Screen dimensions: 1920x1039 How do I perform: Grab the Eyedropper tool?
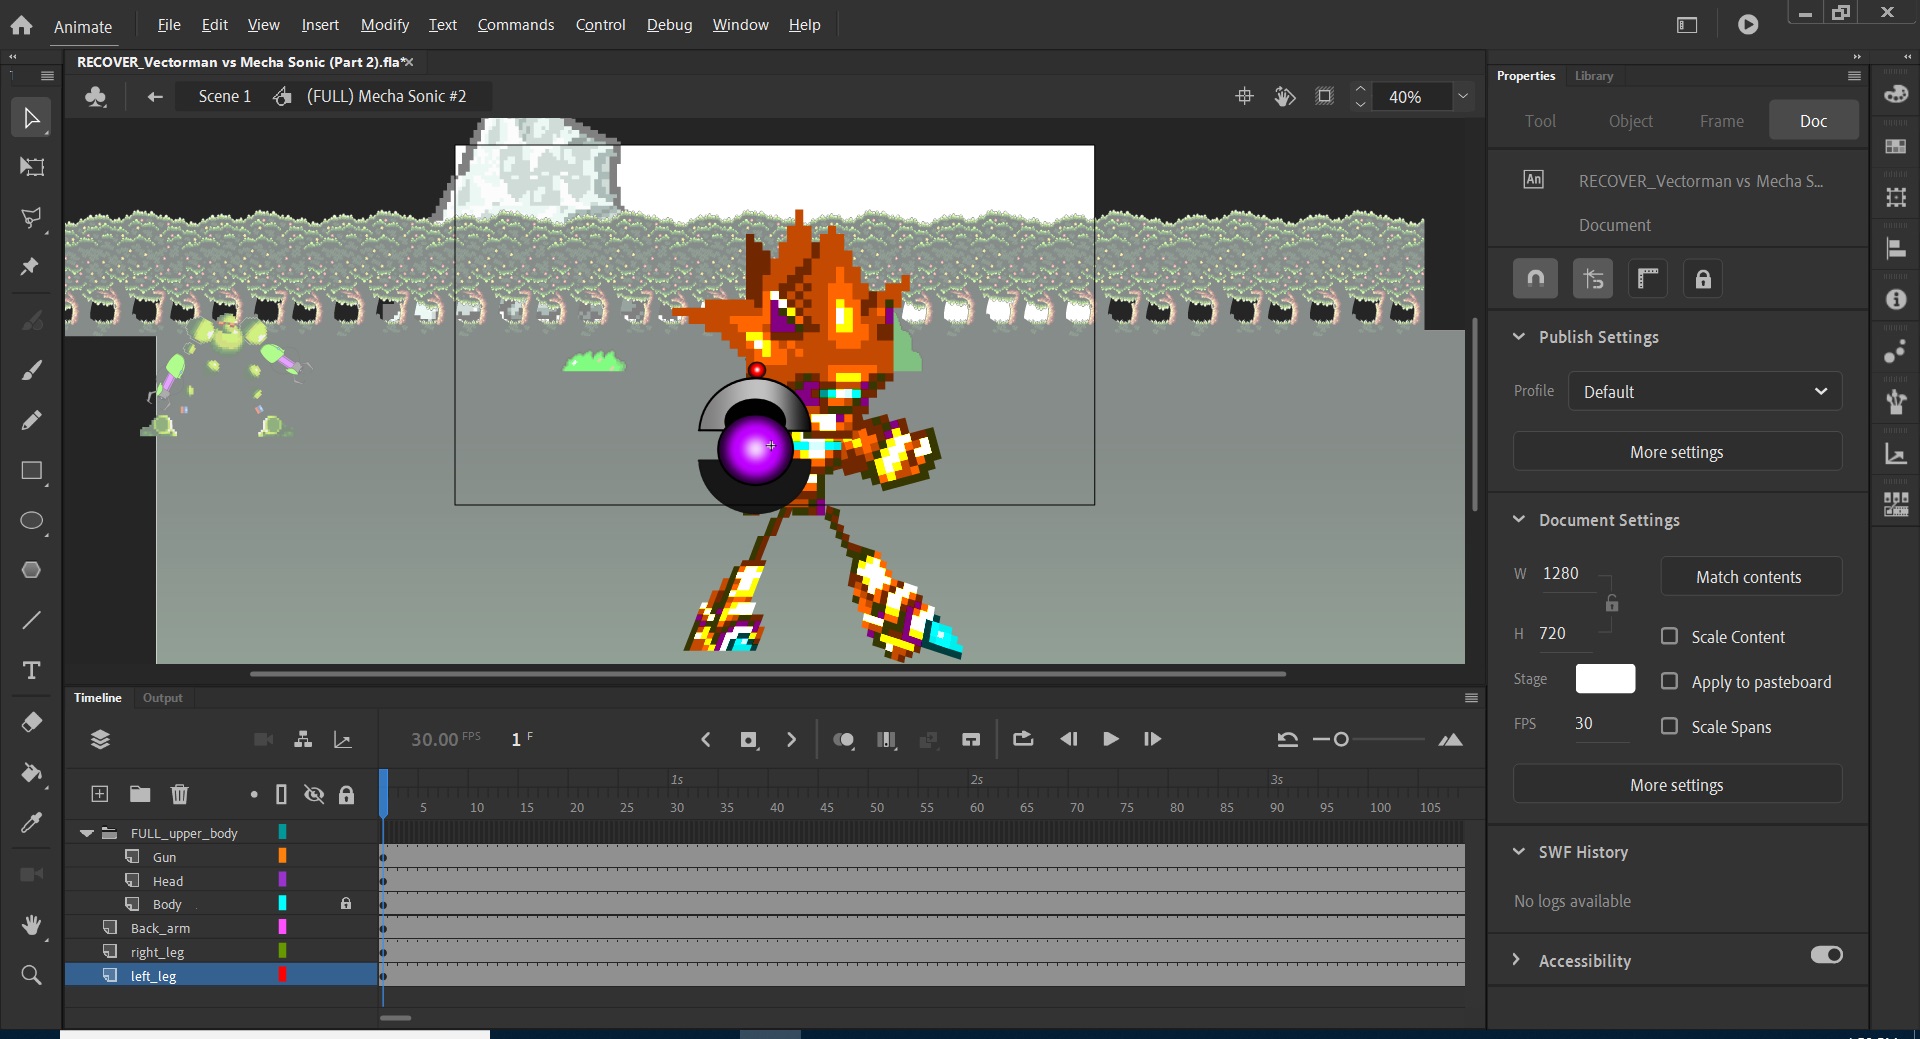click(31, 822)
